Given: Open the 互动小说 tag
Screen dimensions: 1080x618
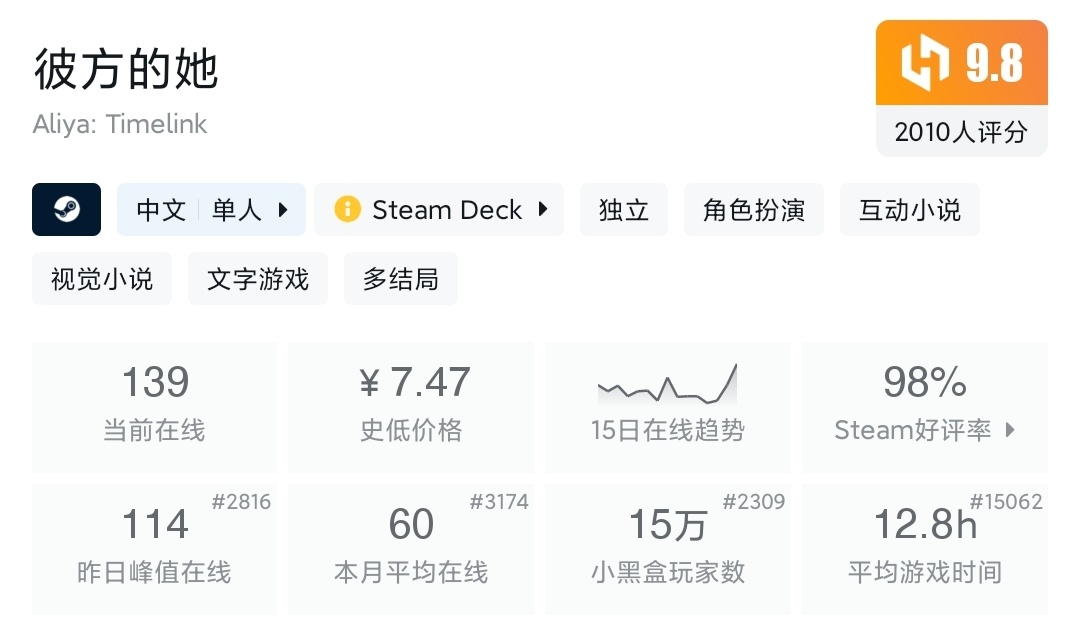Looking at the screenshot, I should [909, 209].
